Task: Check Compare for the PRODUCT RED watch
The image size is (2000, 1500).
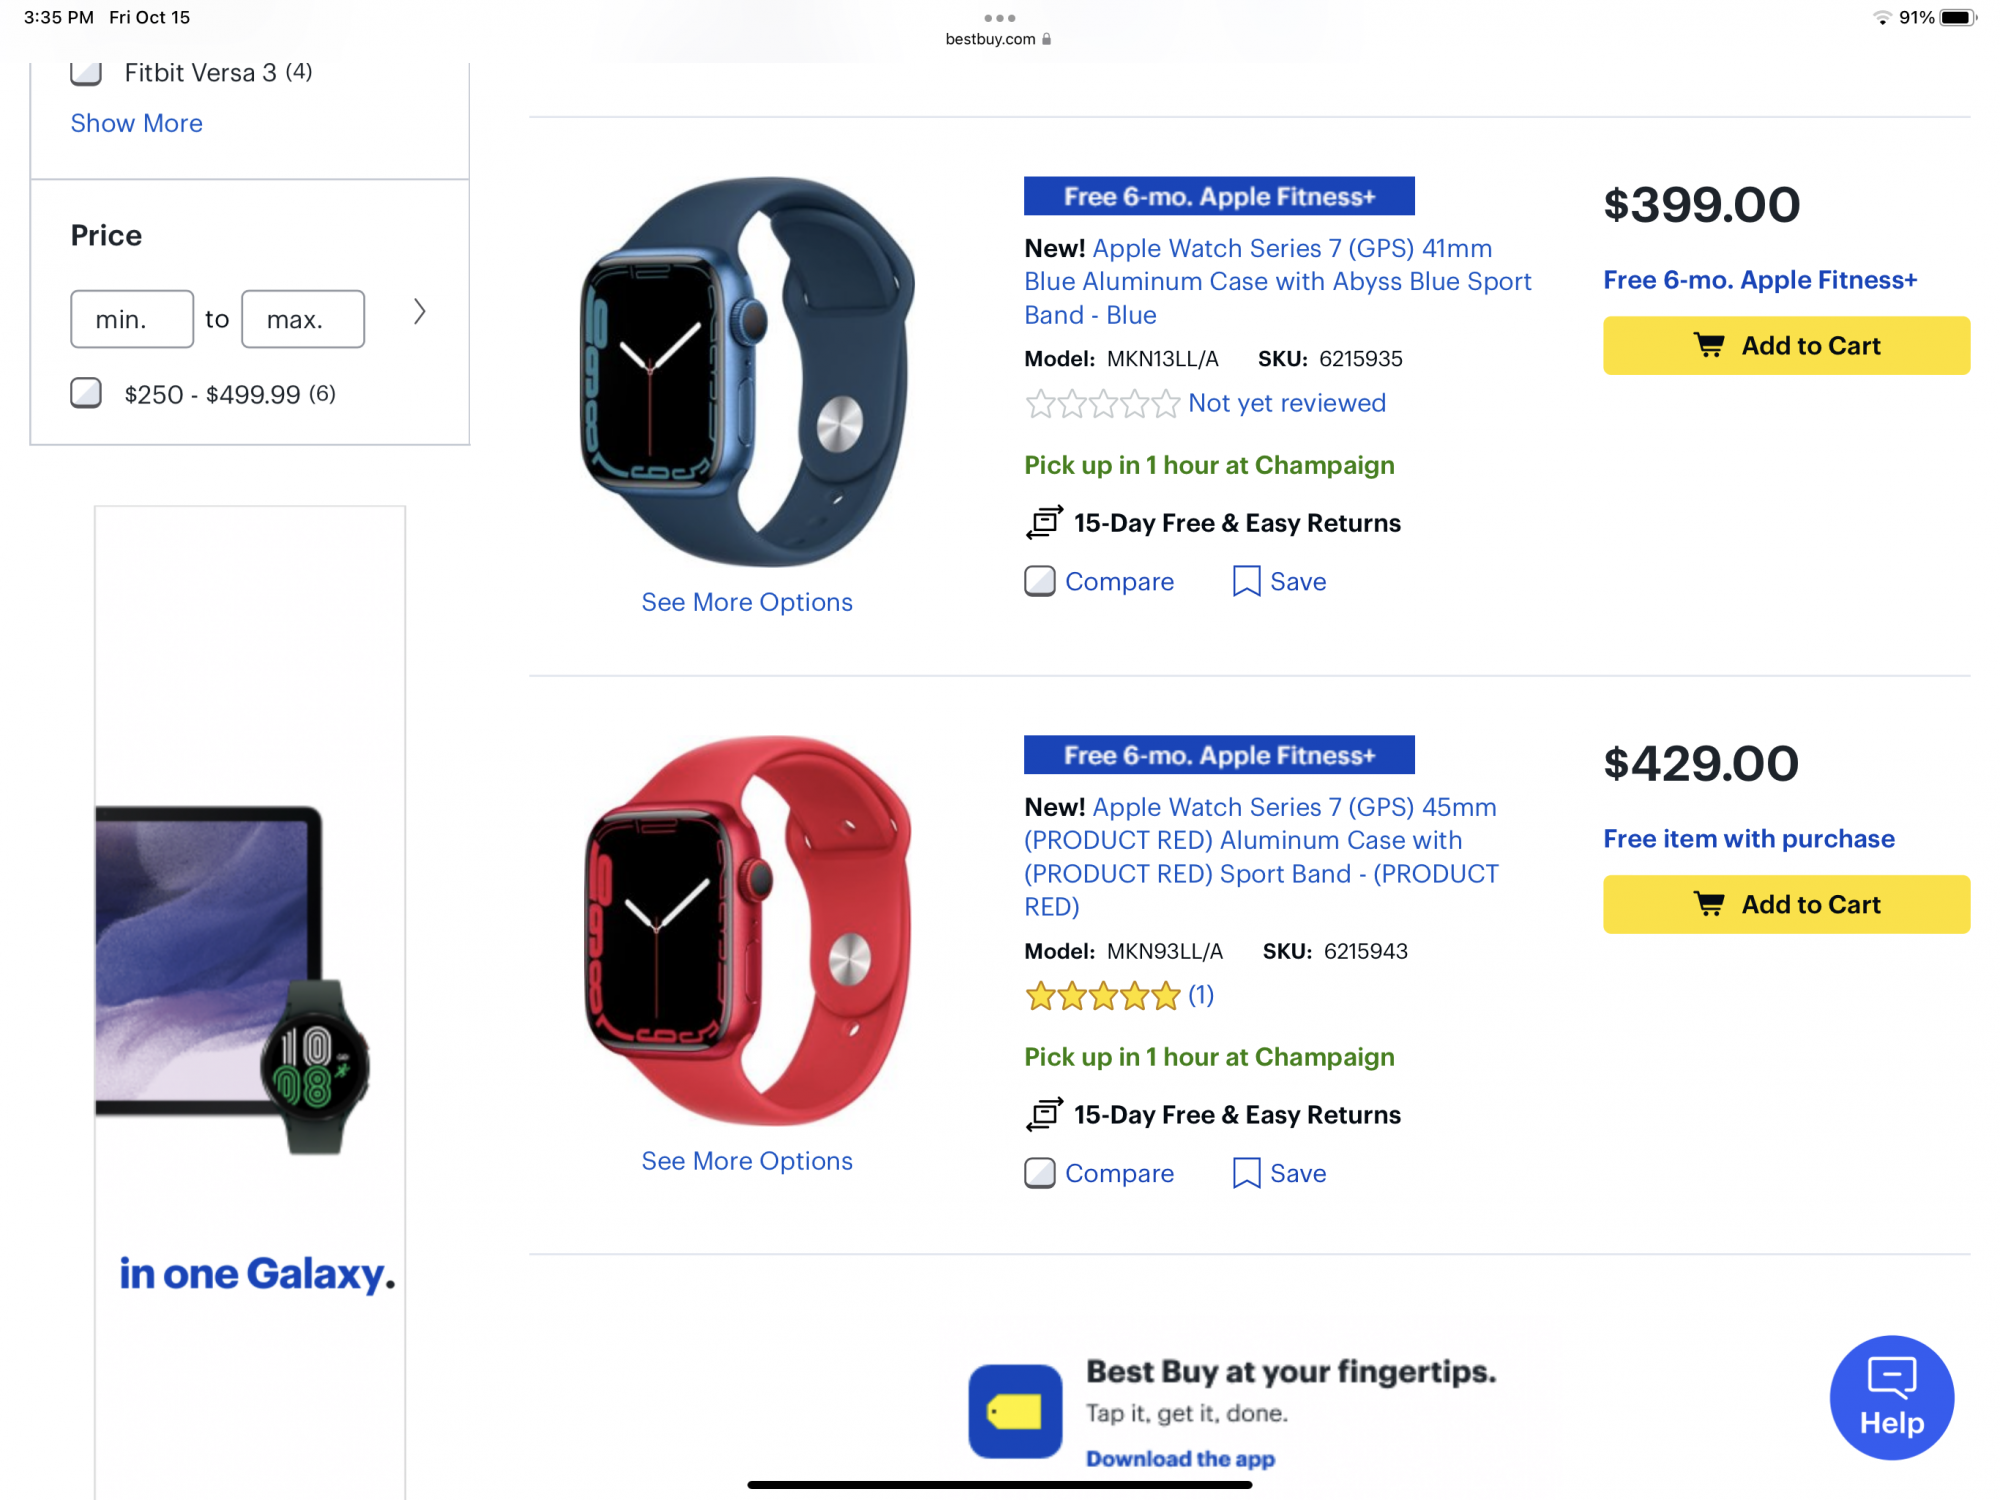Action: tap(1040, 1173)
